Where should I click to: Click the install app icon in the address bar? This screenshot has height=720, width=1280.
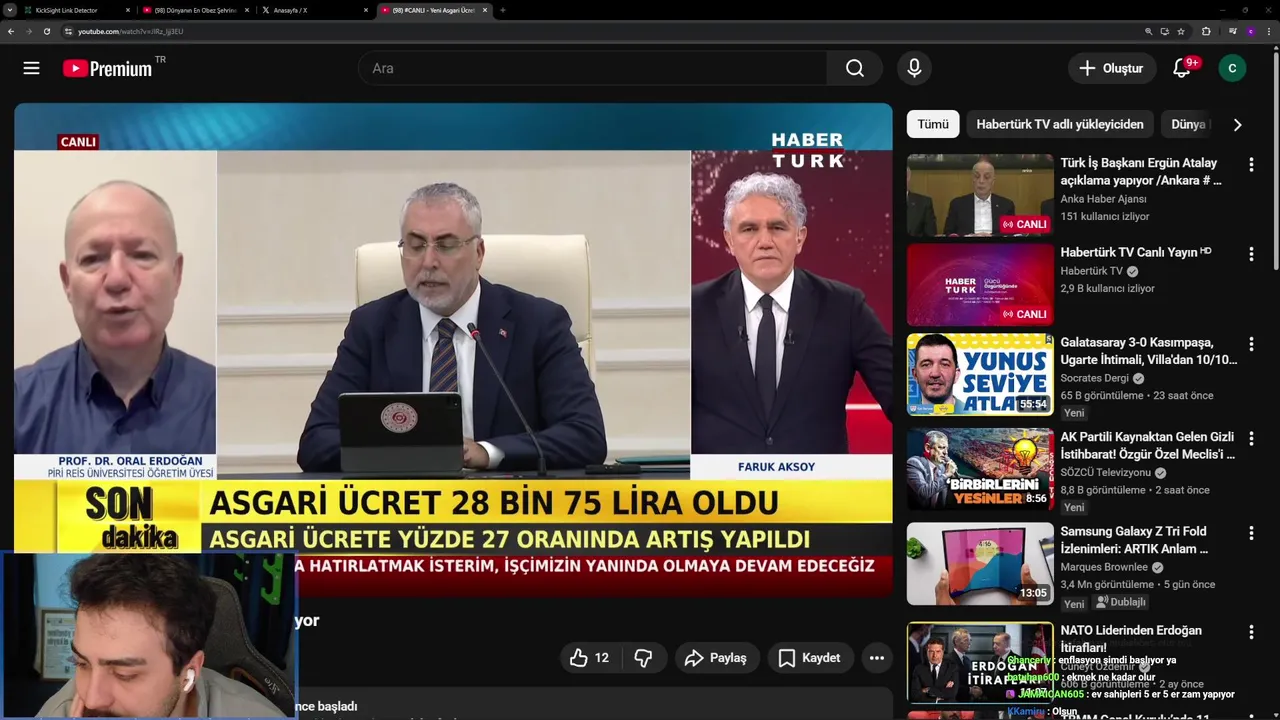[1164, 31]
